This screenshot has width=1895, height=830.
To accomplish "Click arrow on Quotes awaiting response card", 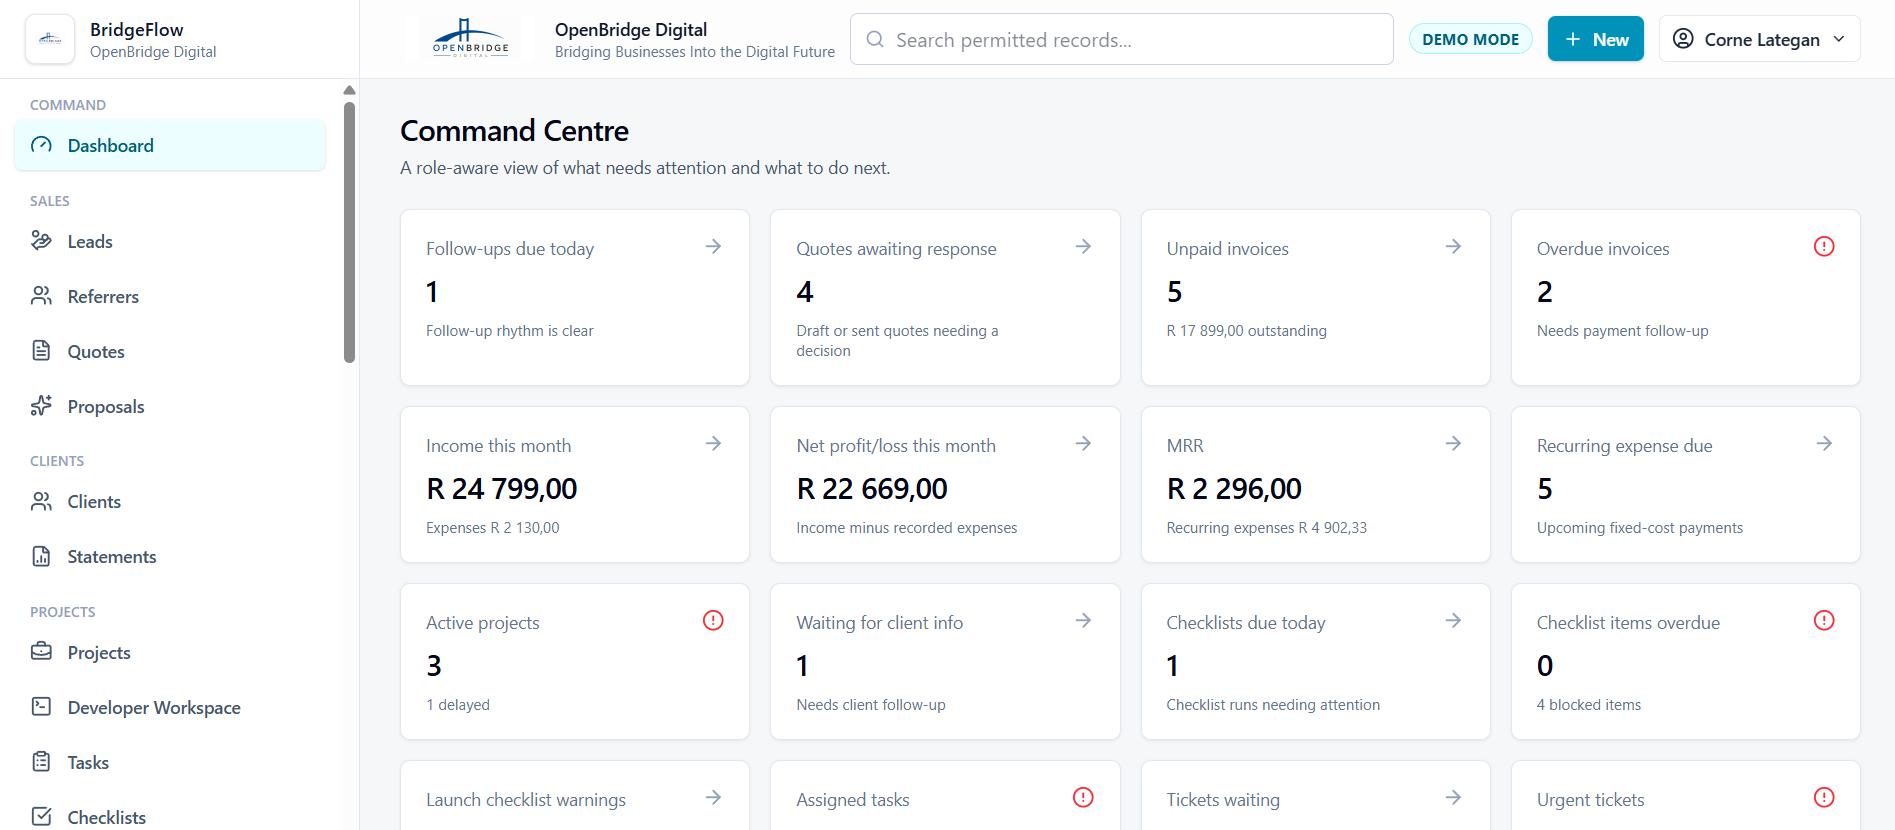I will 1083,246.
